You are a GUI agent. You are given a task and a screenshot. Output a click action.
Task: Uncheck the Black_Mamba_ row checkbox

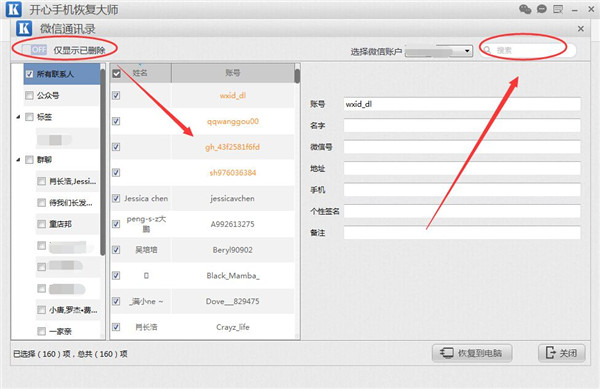(x=116, y=275)
